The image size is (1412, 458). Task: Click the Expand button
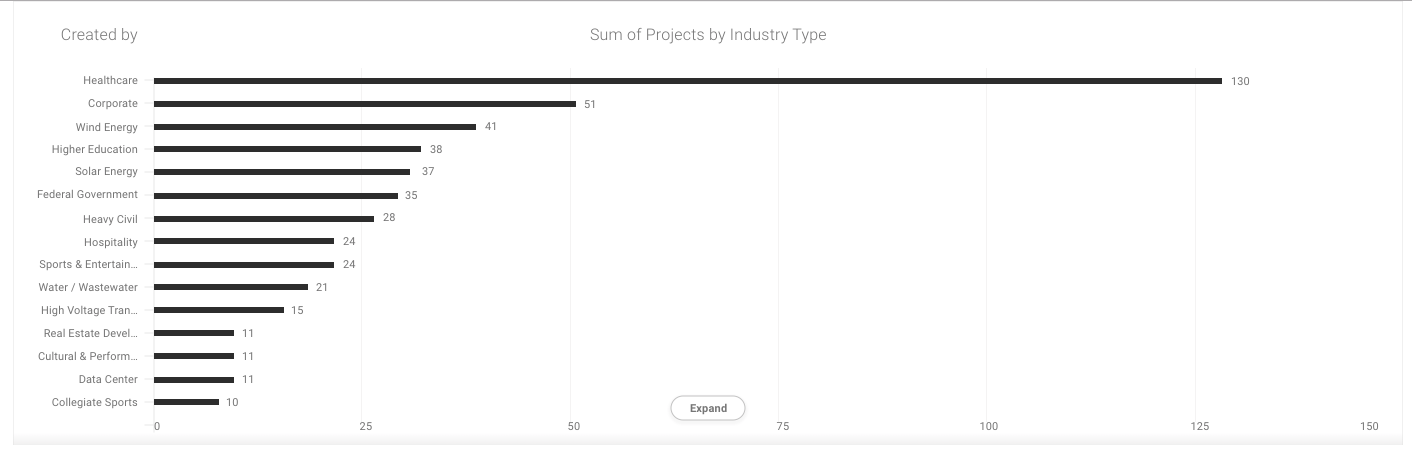pyautogui.click(x=707, y=408)
